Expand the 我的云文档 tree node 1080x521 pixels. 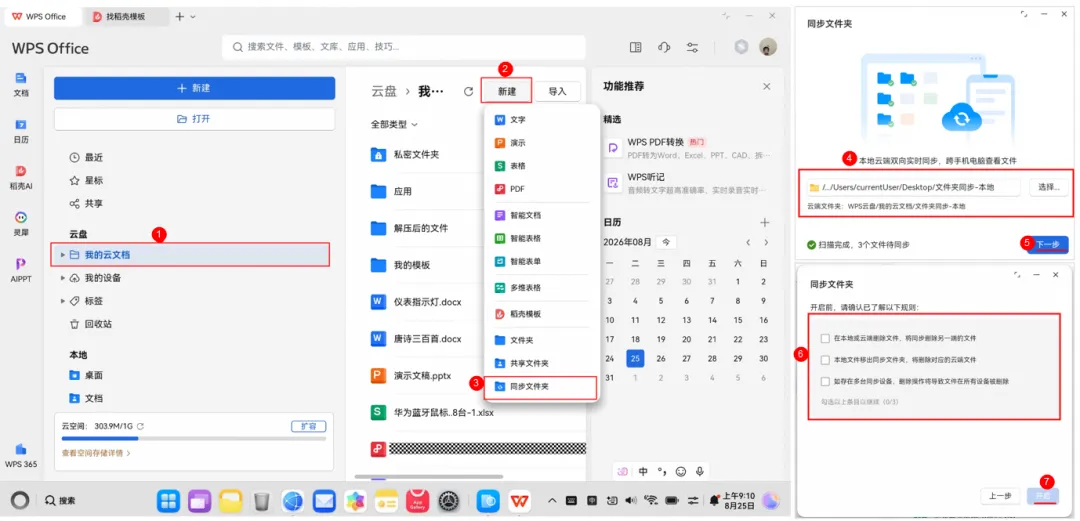[x=63, y=255]
